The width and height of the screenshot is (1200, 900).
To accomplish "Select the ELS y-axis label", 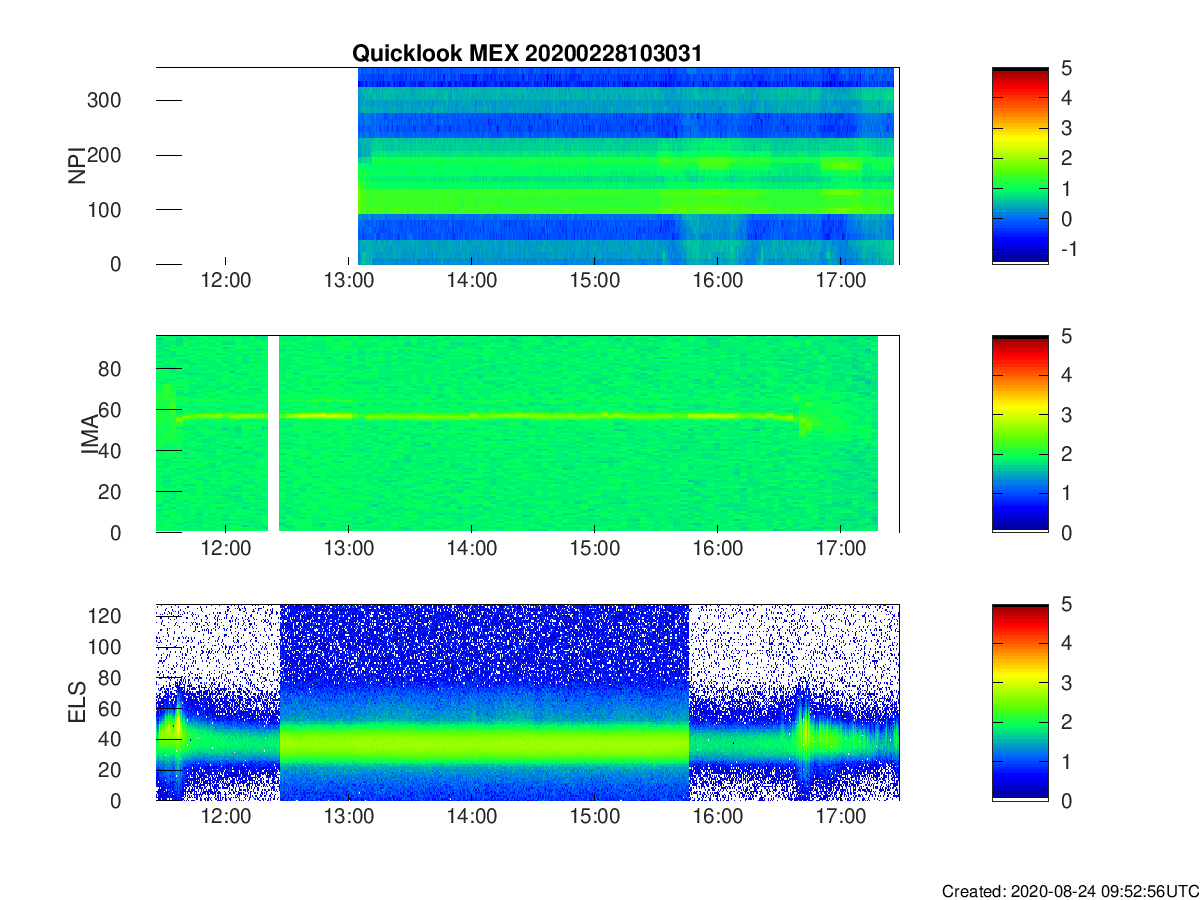I will 75,703.
